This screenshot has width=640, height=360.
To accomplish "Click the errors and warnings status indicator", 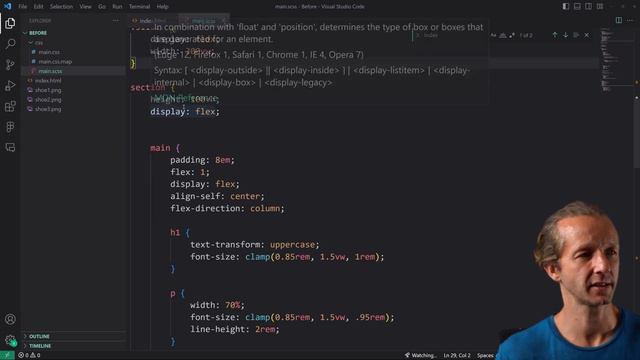I will click(x=29, y=355).
